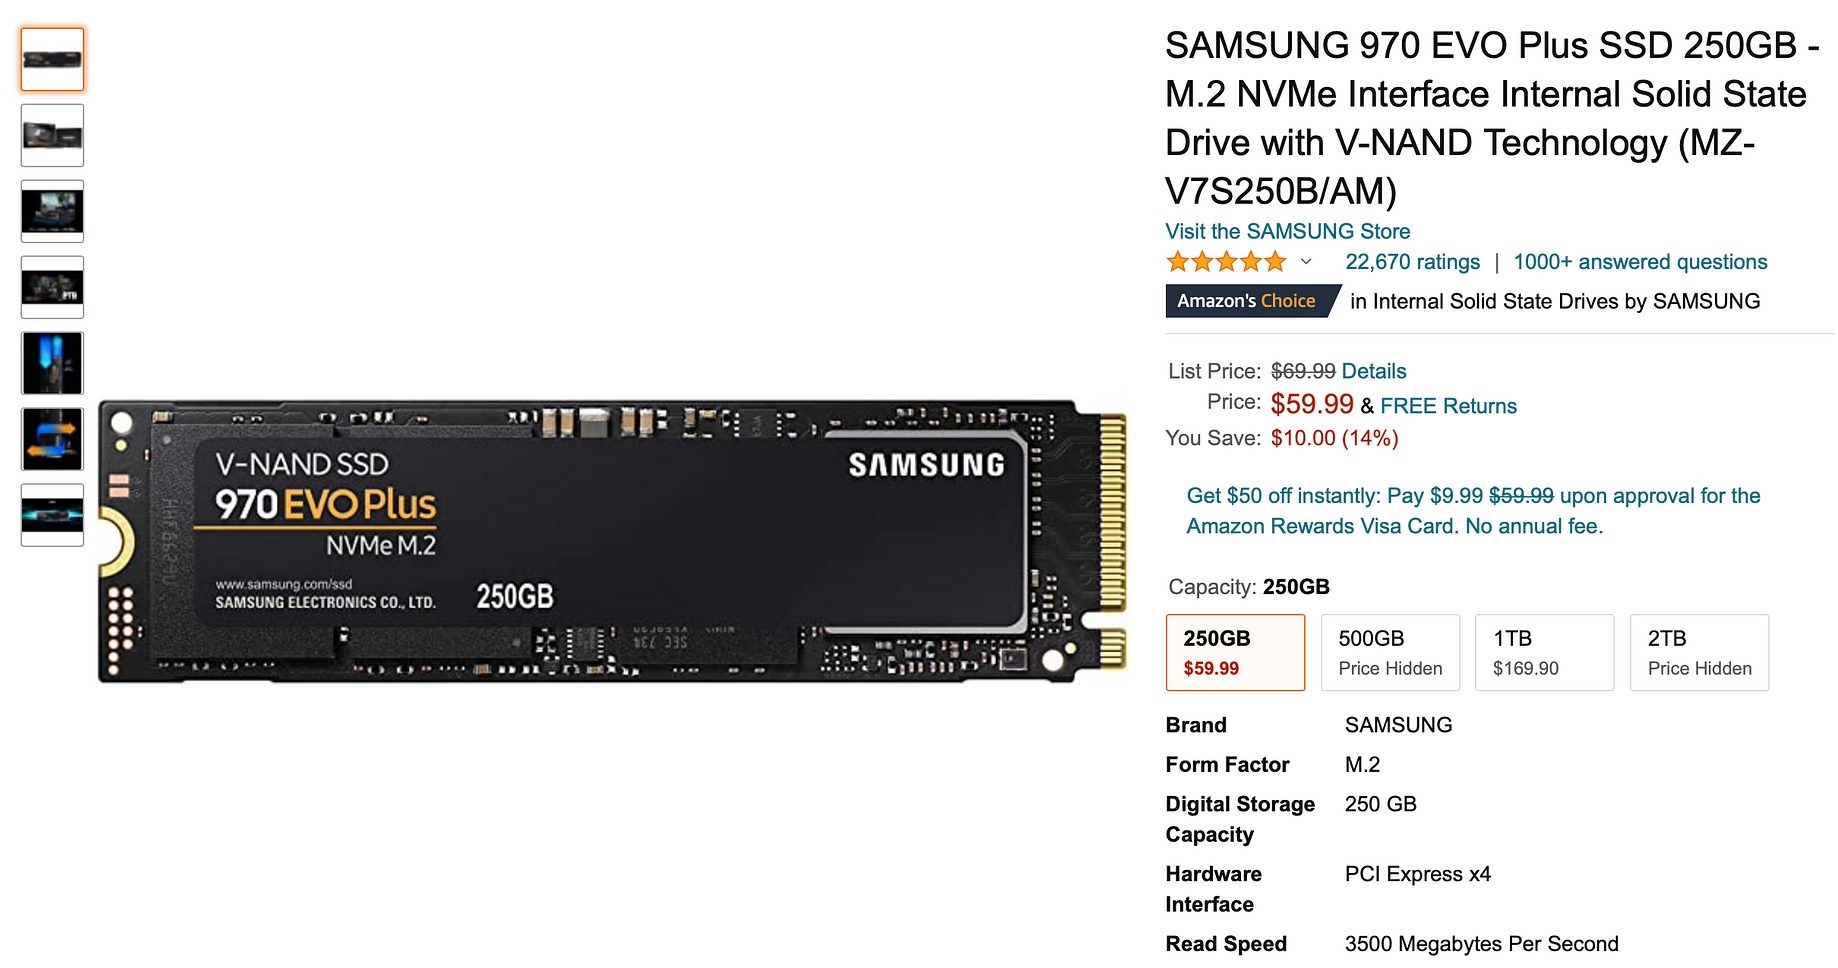1838x968 pixels.
Task: Choose the 500GB capacity option
Action: pyautogui.click(x=1390, y=652)
